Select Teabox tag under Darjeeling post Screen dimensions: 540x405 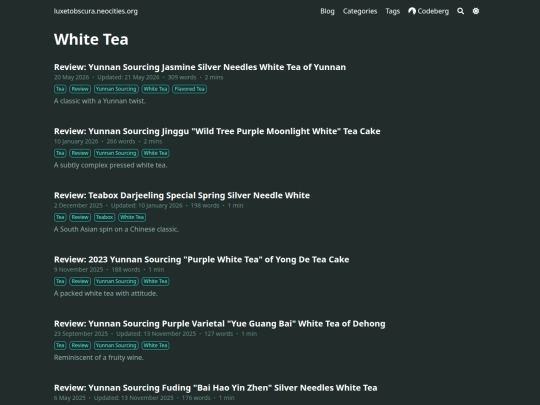(104, 217)
